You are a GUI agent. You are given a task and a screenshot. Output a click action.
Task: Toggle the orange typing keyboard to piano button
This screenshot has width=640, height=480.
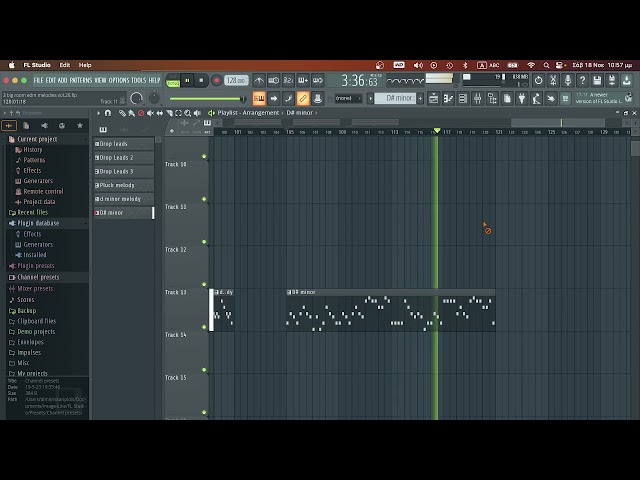[x=259, y=98]
